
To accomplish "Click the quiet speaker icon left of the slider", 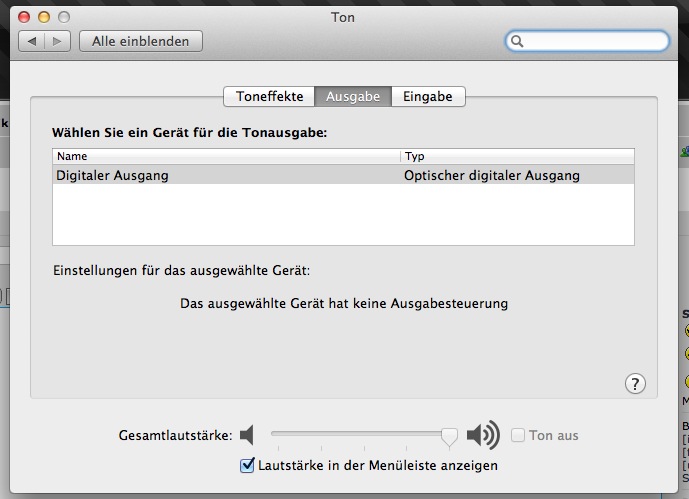I will (x=248, y=435).
